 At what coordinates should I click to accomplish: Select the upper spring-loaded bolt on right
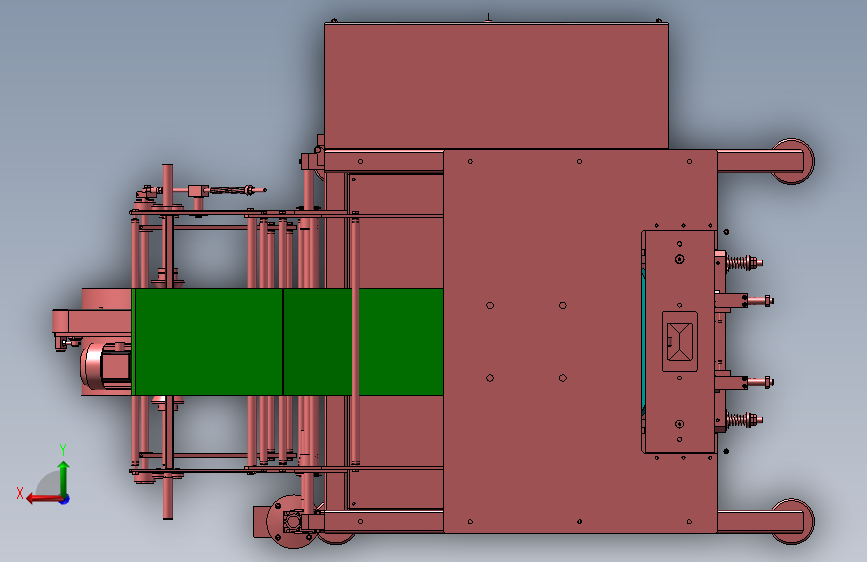point(744,262)
